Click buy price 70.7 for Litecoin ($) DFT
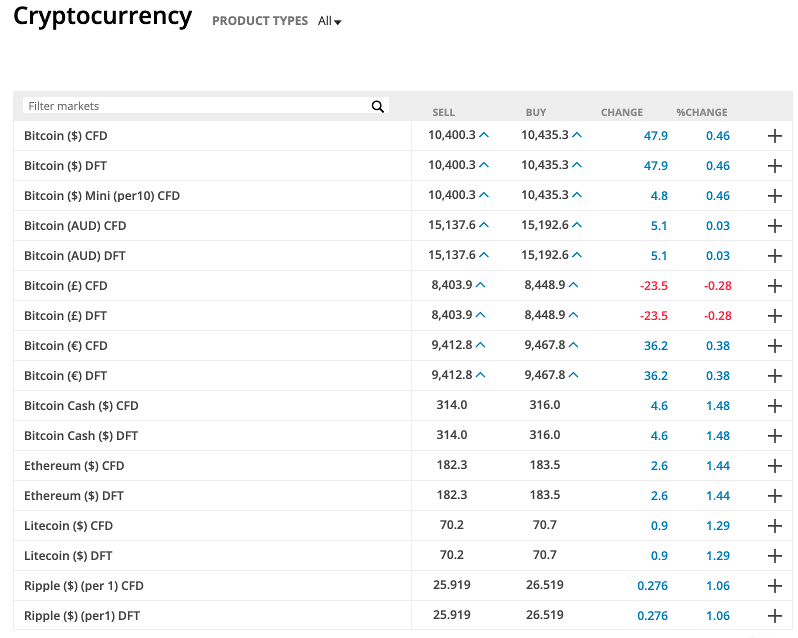This screenshot has width=798, height=638. pos(545,555)
